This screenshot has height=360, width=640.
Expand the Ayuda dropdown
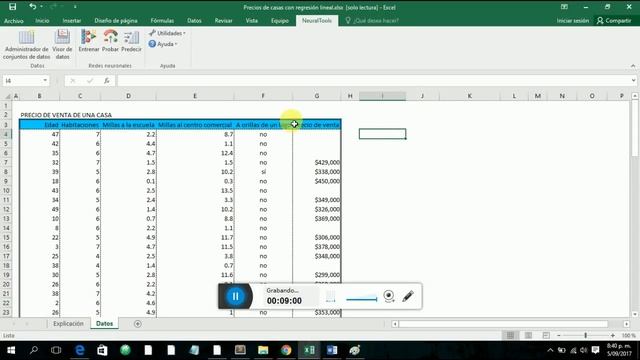(163, 44)
